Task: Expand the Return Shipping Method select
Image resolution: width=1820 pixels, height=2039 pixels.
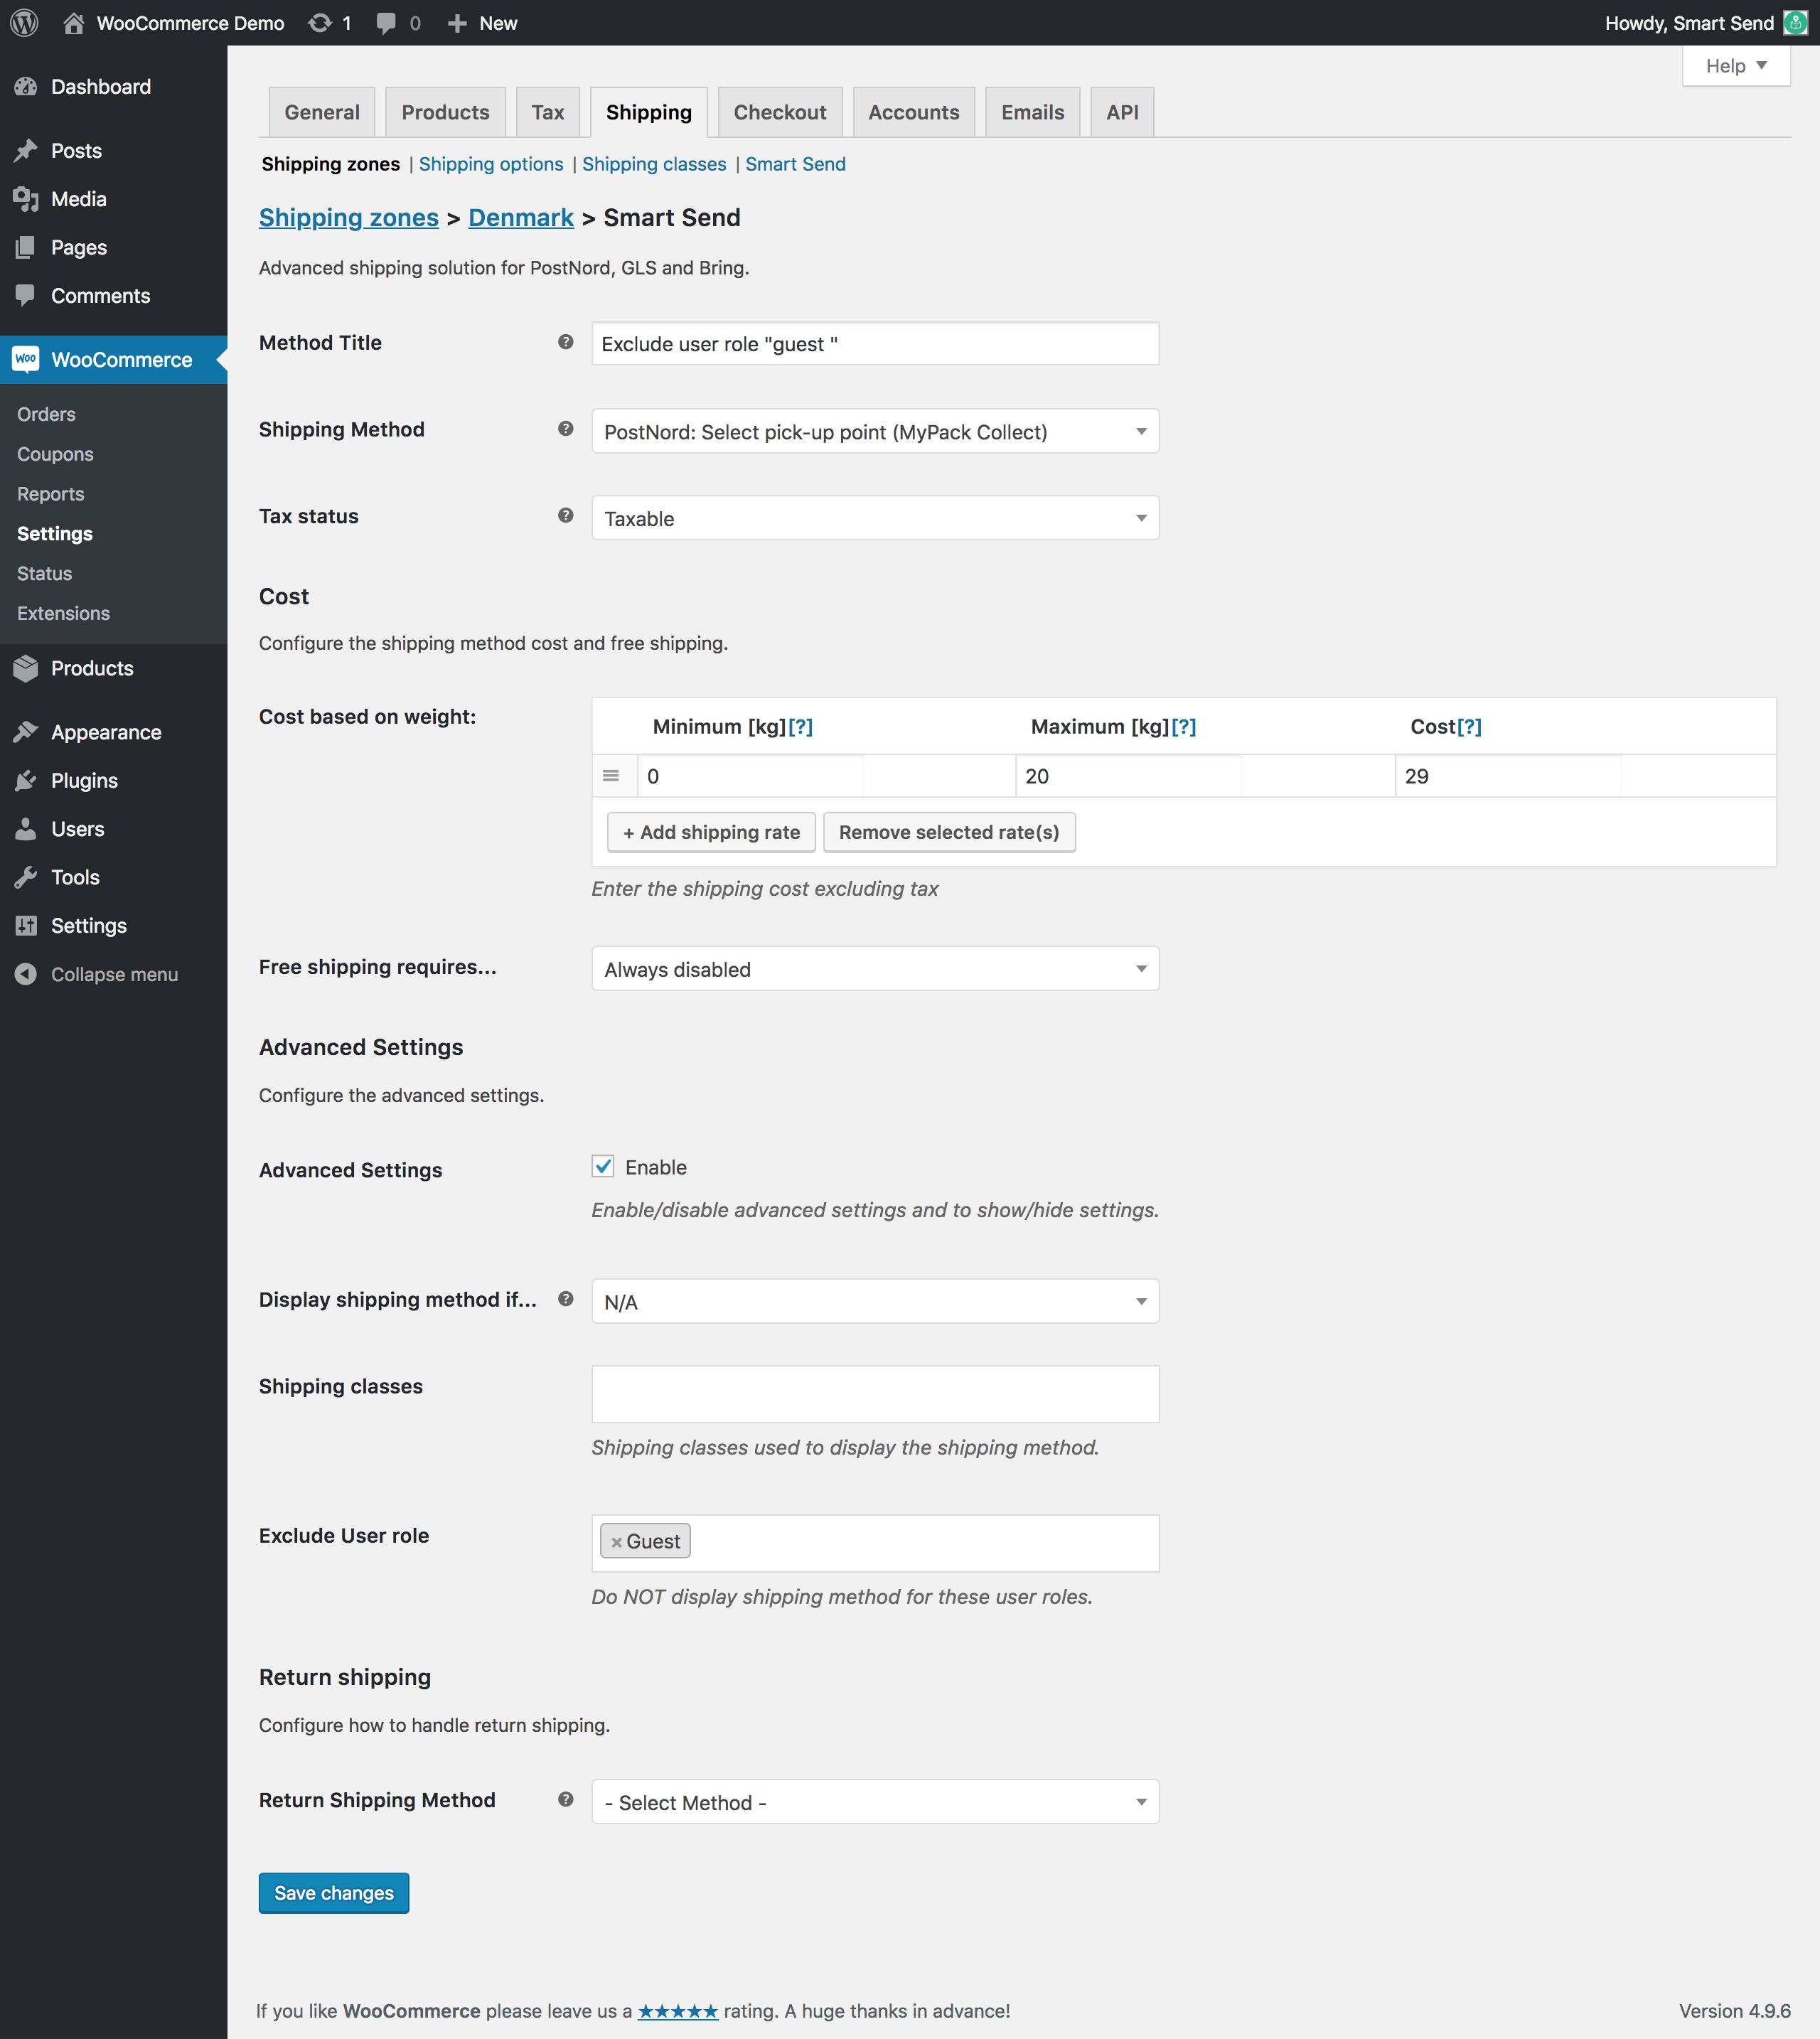Action: click(x=874, y=1801)
